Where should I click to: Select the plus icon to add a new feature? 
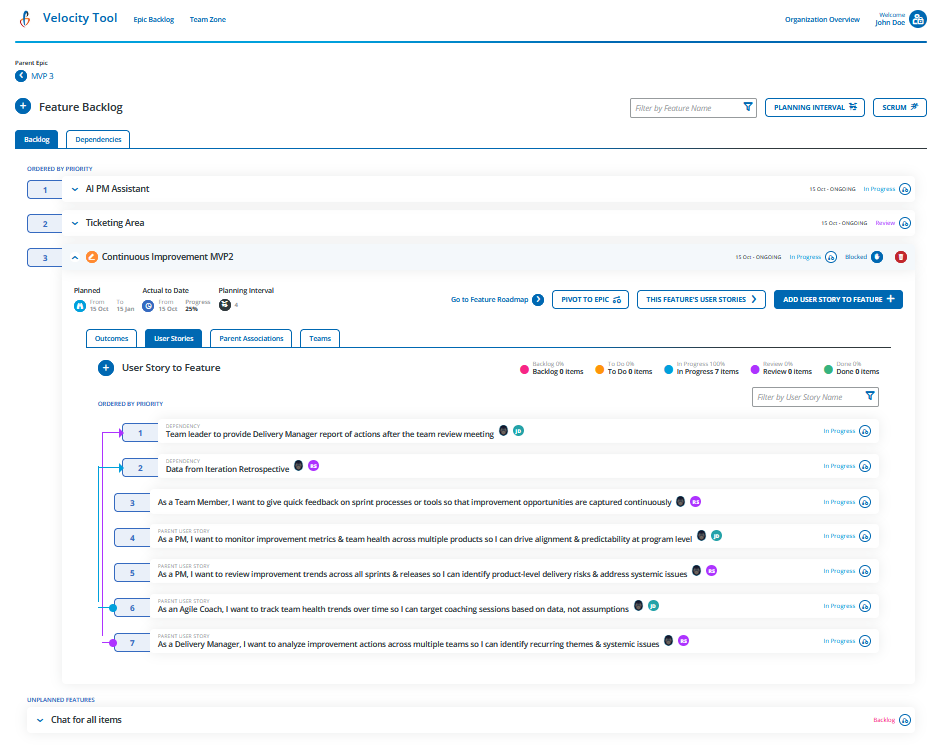pos(22,107)
